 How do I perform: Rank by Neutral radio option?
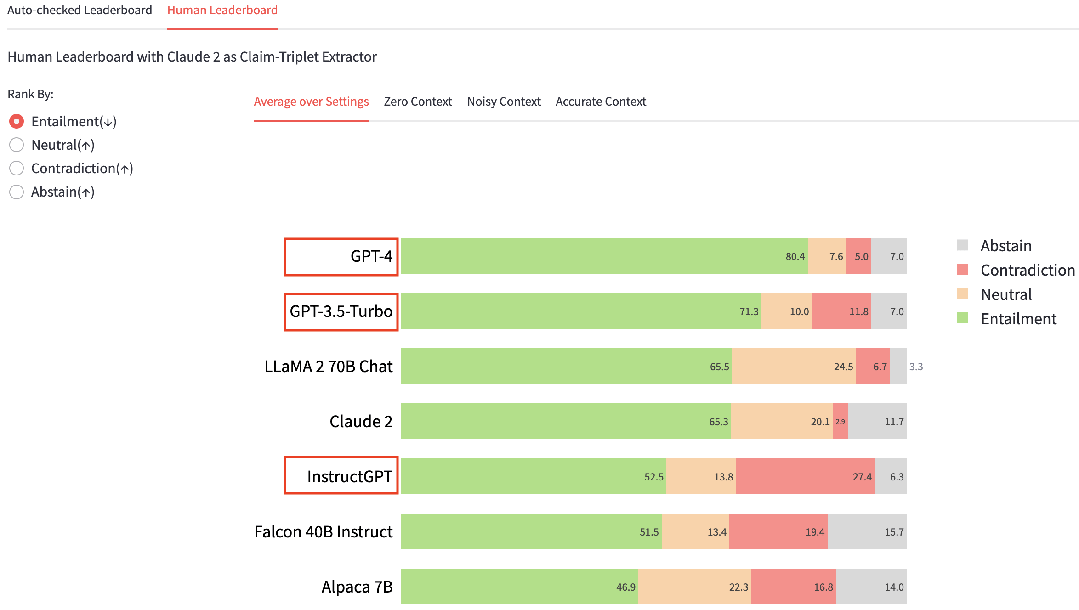17,145
